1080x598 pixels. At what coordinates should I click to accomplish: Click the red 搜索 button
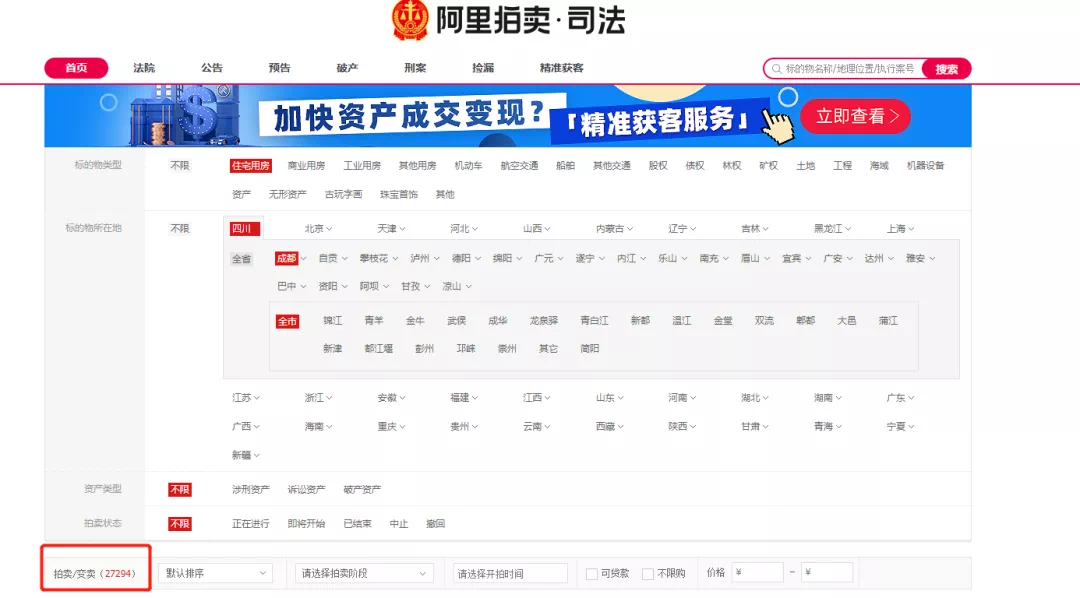[946, 69]
